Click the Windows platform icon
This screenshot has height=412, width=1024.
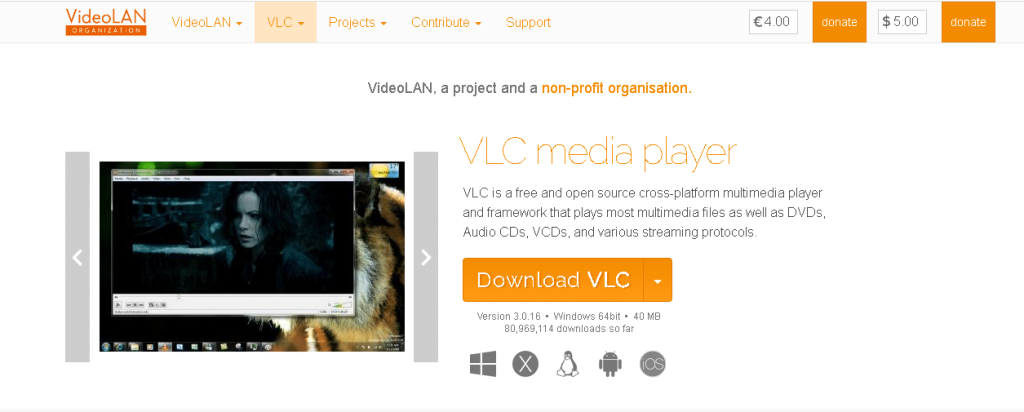[483, 364]
